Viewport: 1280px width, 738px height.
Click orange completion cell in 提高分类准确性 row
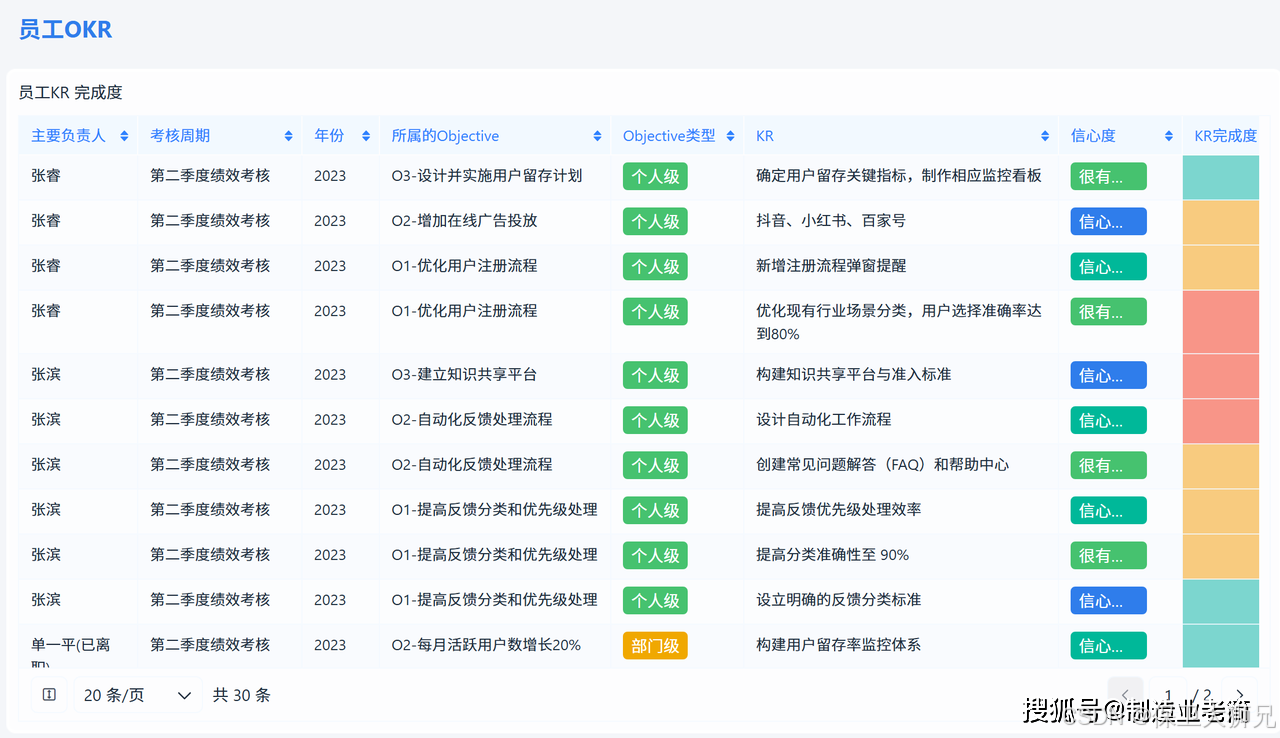pos(1221,556)
